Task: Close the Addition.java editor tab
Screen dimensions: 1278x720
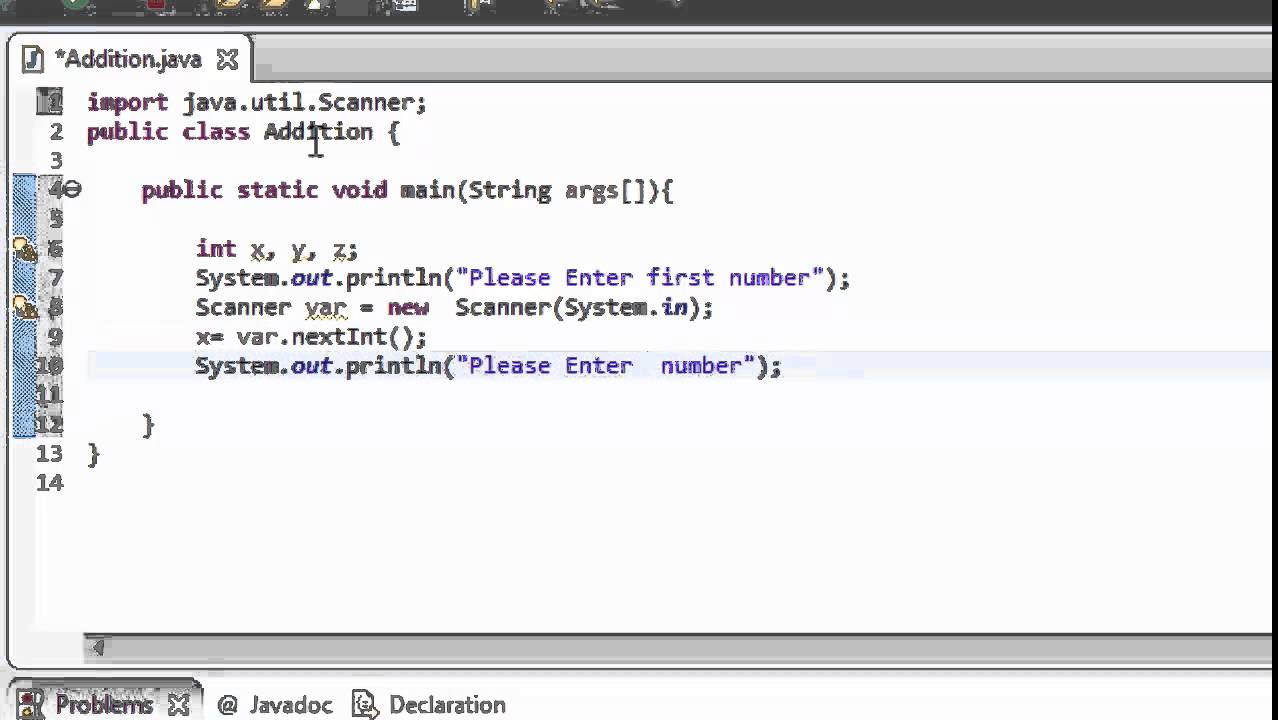Action: tap(227, 60)
